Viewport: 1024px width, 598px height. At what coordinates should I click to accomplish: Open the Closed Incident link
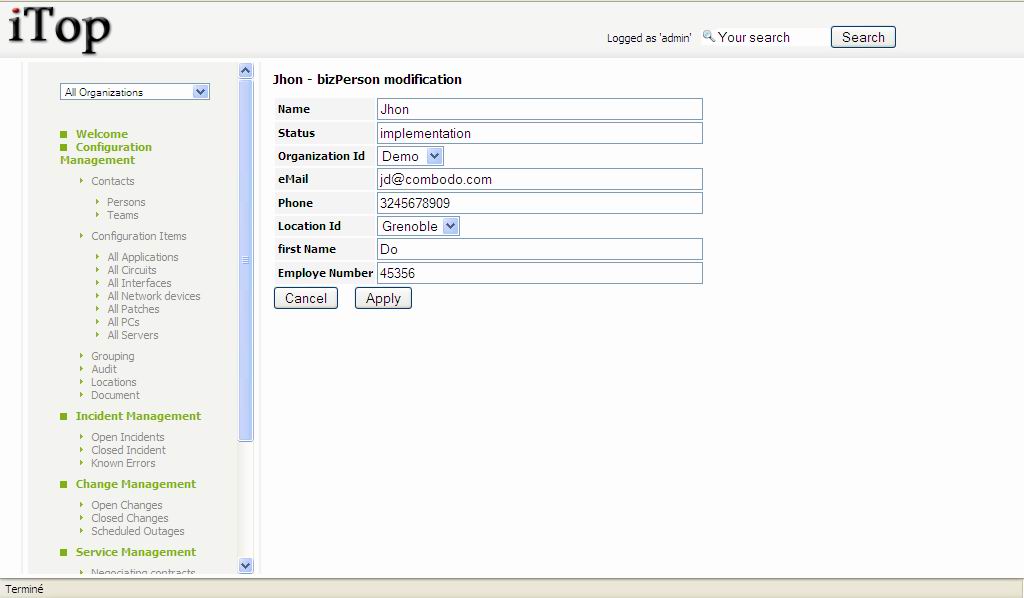tap(129, 450)
